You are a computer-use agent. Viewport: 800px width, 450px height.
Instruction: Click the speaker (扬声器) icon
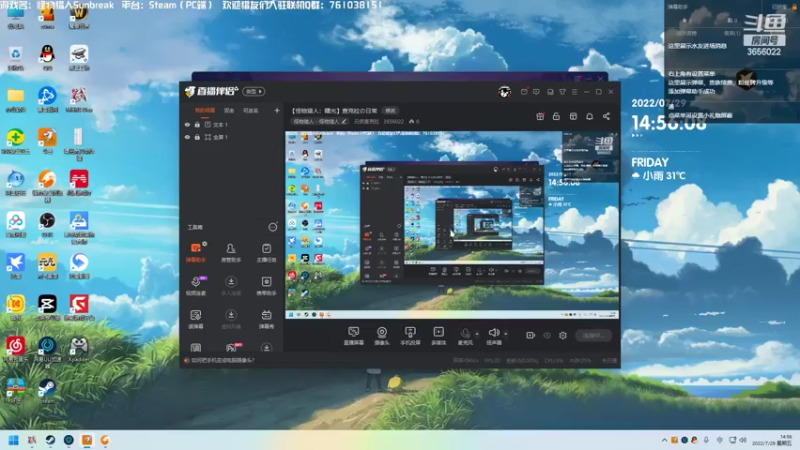[494, 335]
